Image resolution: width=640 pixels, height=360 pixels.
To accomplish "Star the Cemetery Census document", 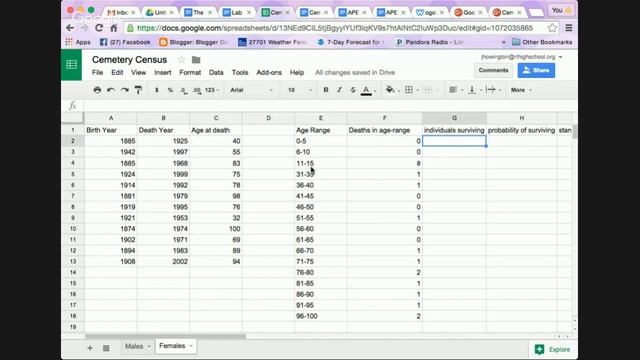I will (182, 60).
